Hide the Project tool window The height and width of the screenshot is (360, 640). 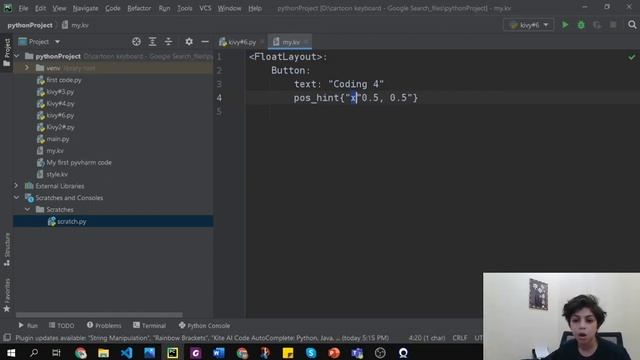pos(205,42)
